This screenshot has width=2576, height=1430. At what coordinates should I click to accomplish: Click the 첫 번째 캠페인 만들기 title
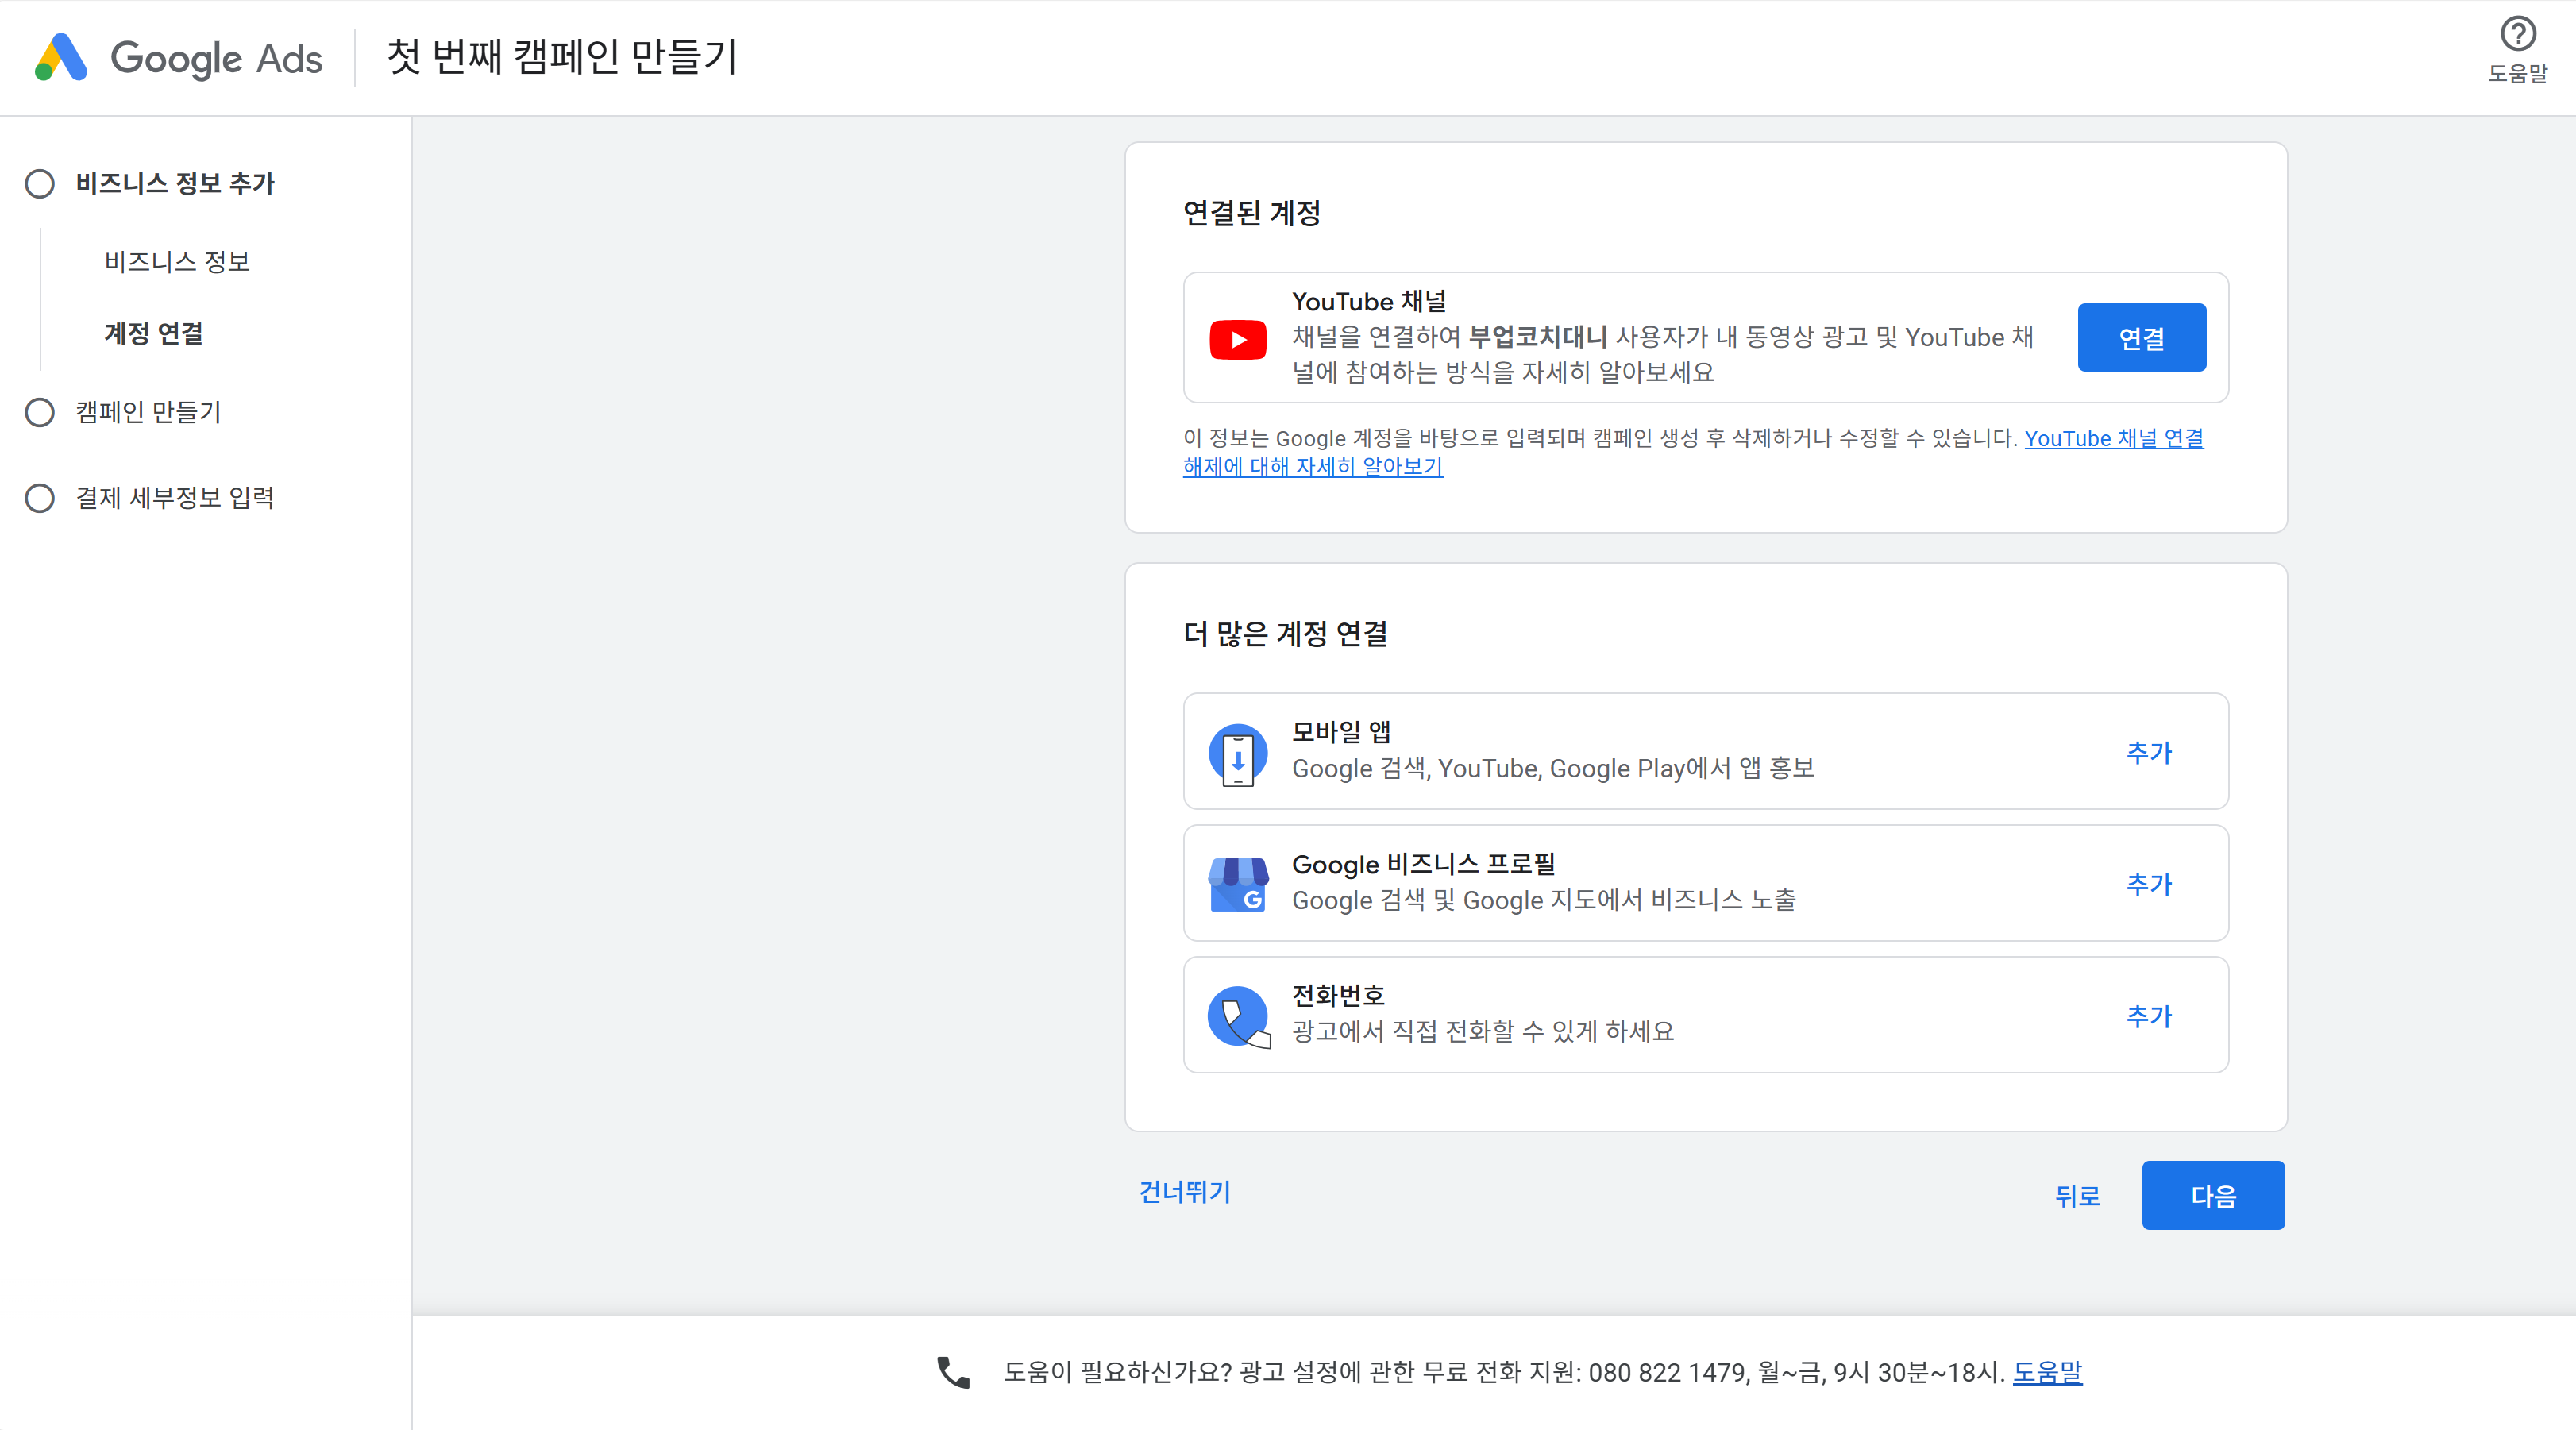562,57
